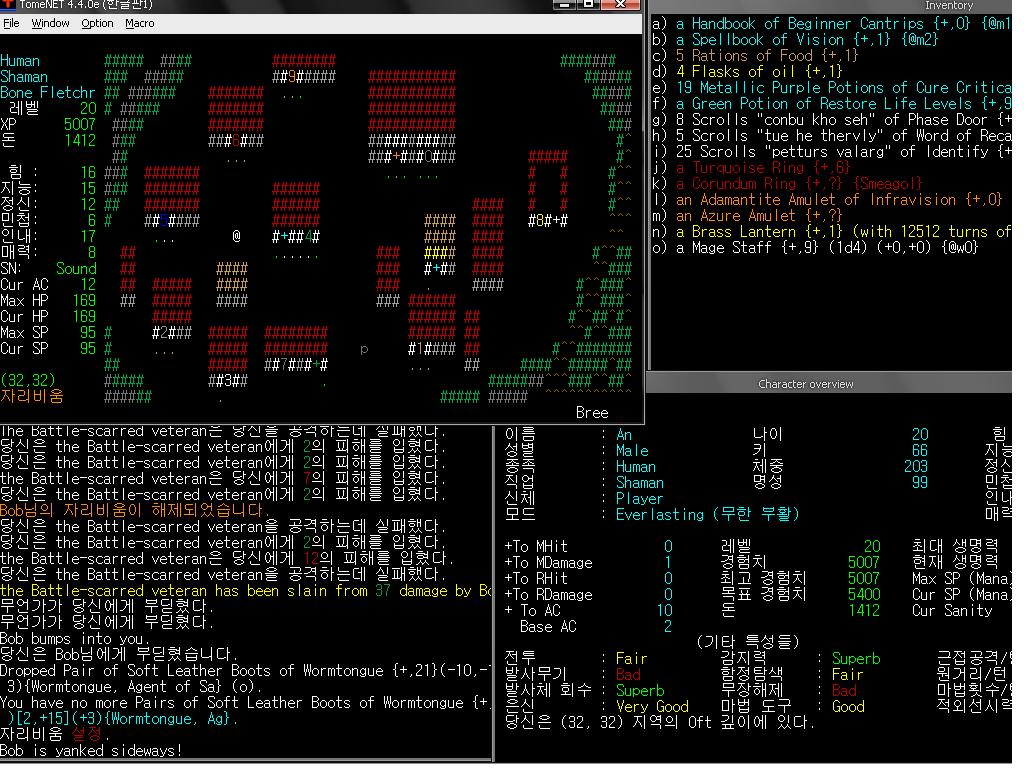Click the Male value in Character overview
1024x768 pixels.
[632, 451]
